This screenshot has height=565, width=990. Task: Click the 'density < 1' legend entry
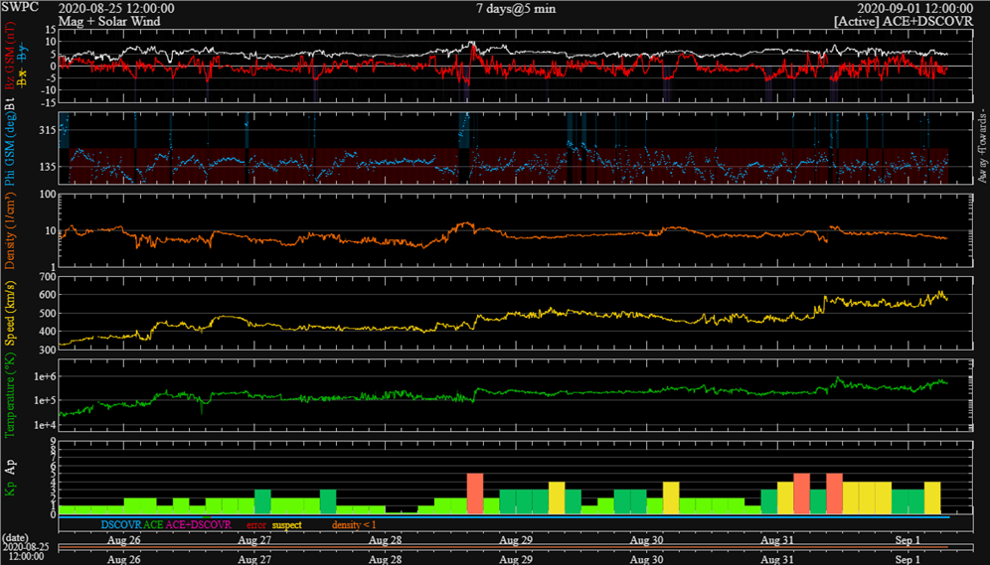(354, 525)
